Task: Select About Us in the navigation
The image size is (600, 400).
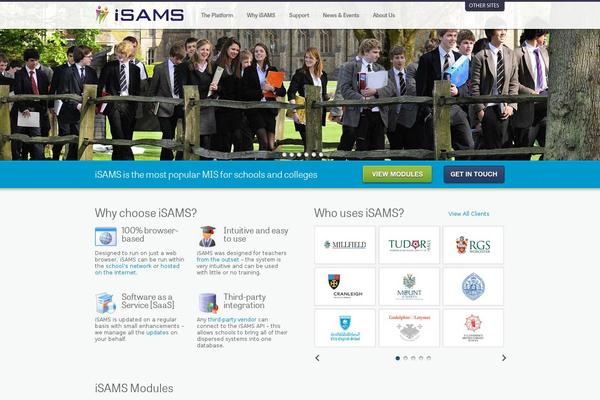Action: [384, 15]
